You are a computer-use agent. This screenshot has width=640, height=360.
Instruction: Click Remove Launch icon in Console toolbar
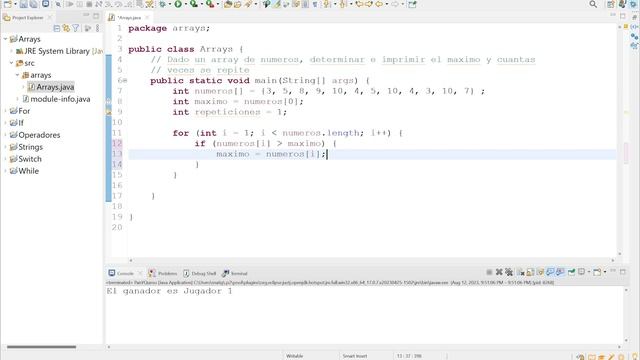pyautogui.click(x=499, y=272)
